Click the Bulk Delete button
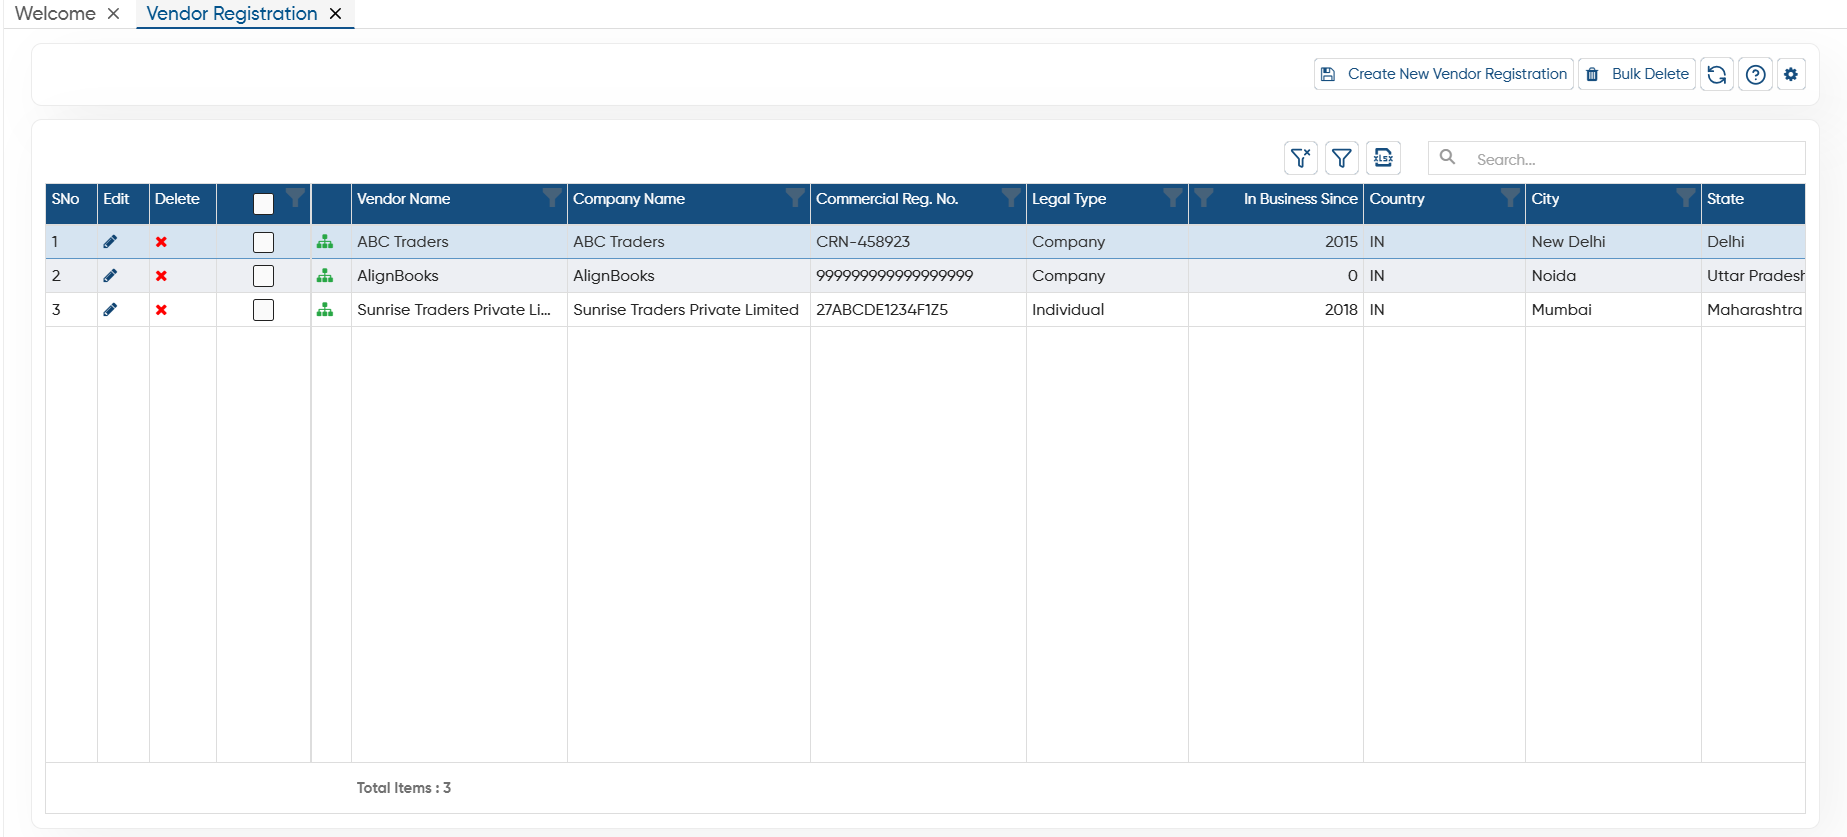This screenshot has height=837, width=1847. click(x=1636, y=74)
